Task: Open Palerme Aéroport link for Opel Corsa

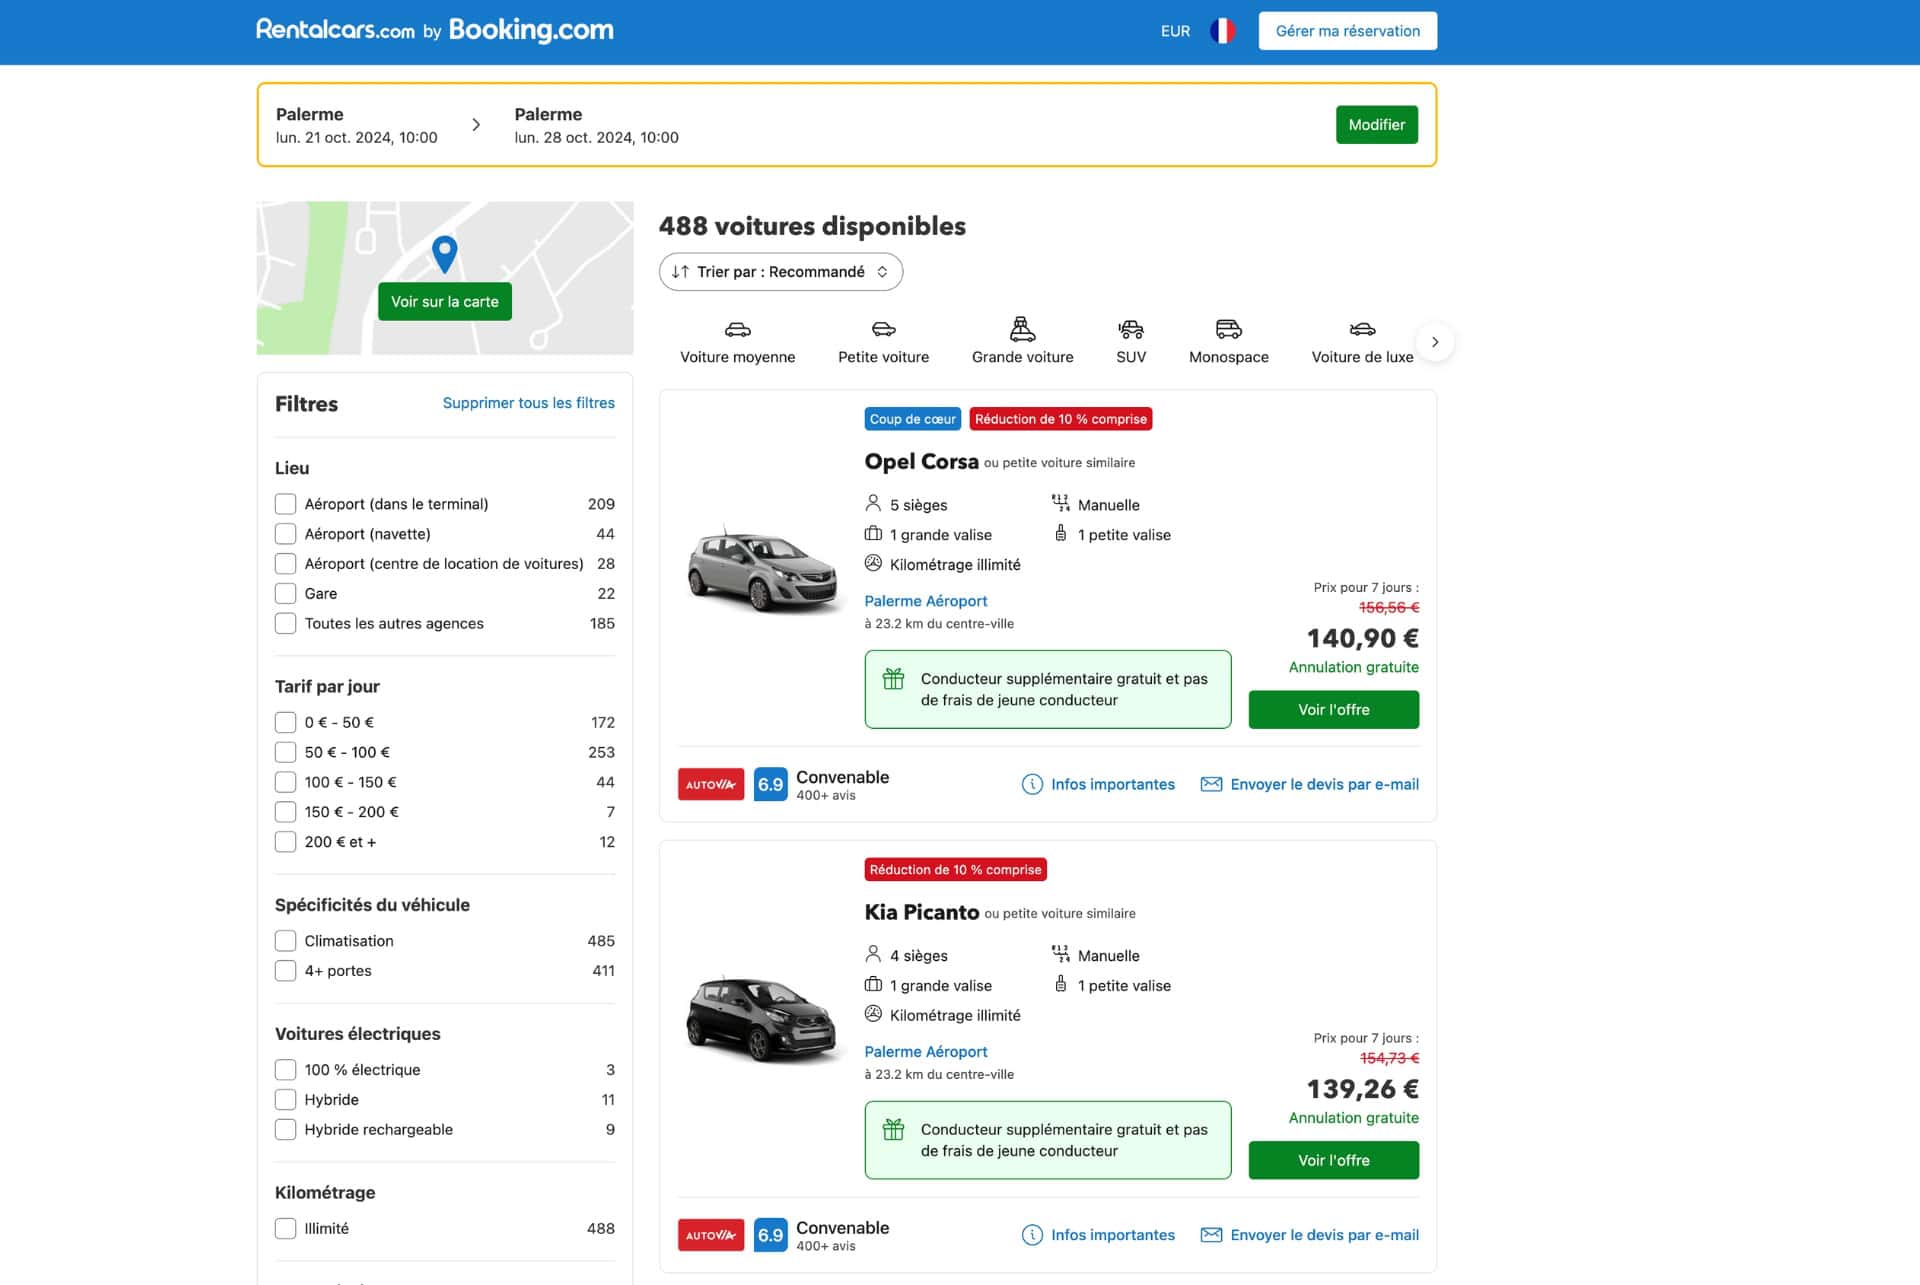Action: tap(925, 601)
